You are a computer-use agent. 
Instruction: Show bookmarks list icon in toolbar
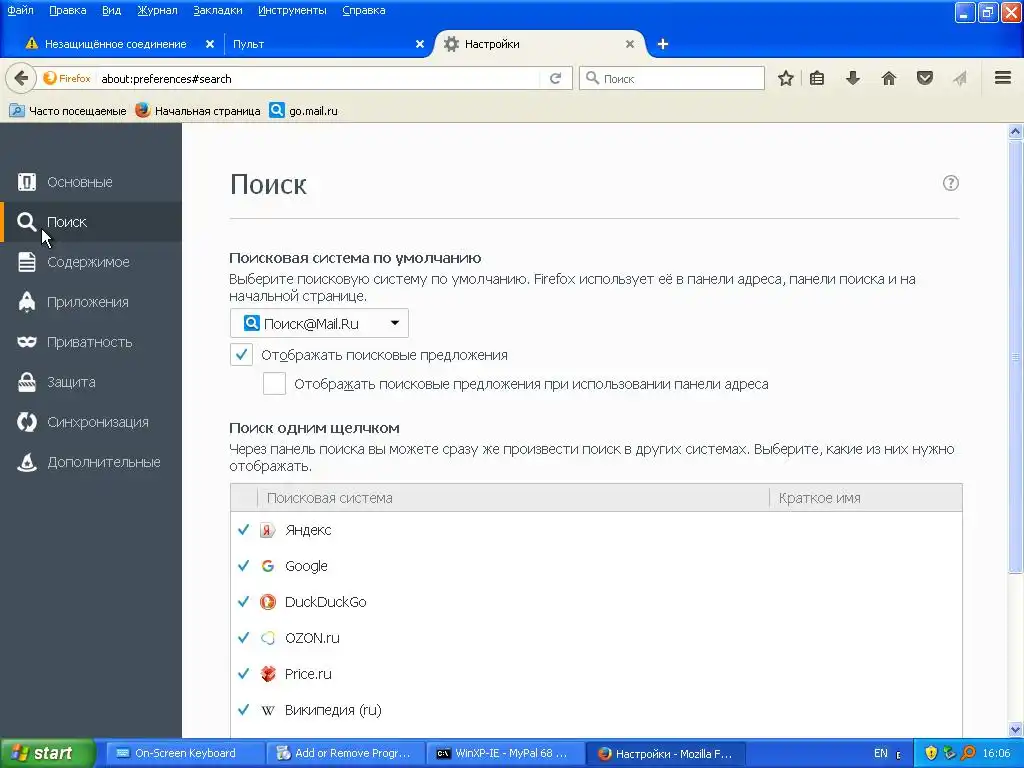[817, 78]
